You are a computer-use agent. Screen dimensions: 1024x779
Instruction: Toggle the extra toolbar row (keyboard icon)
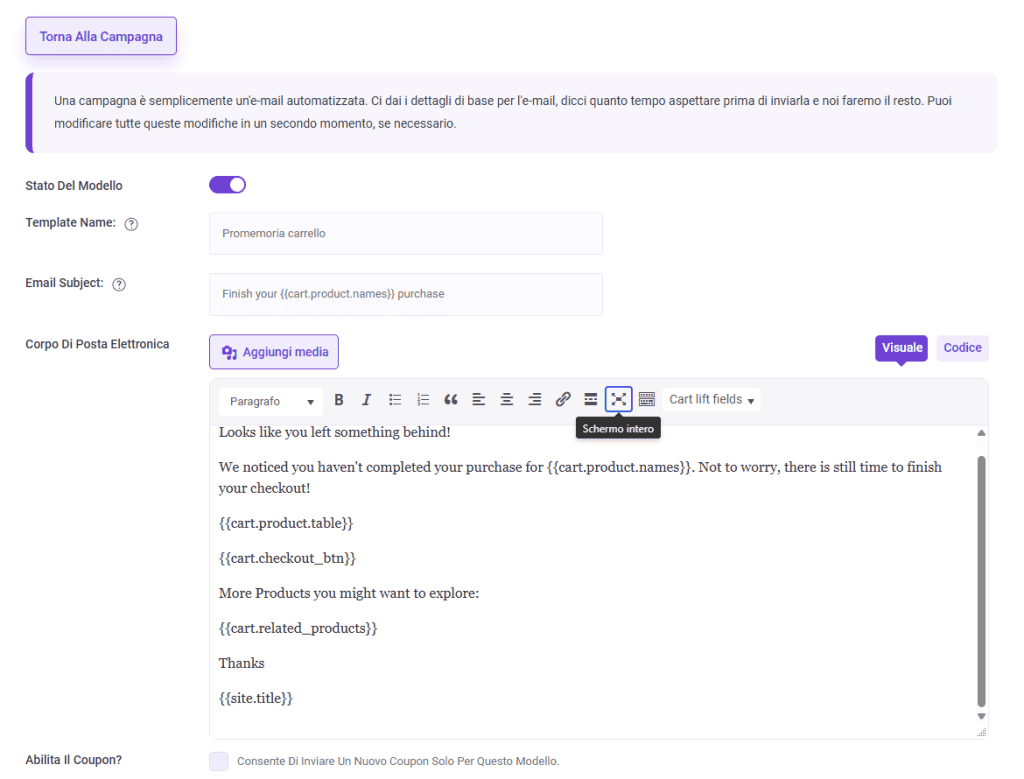pyautogui.click(x=647, y=400)
